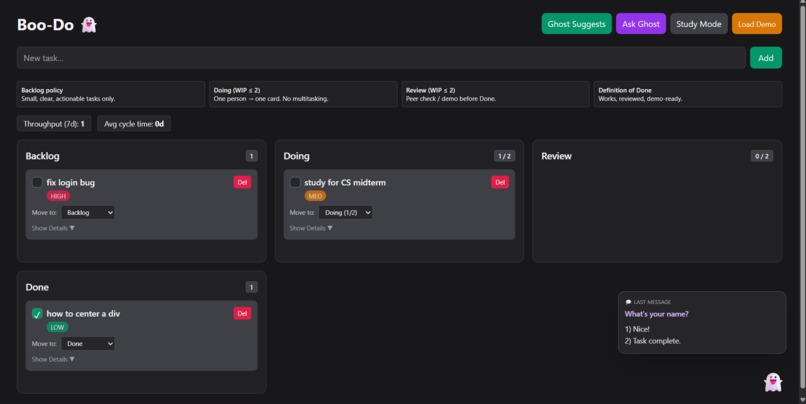Screen dimensions: 806x404
Task: Click 'What's your name?' message
Action: coord(656,314)
